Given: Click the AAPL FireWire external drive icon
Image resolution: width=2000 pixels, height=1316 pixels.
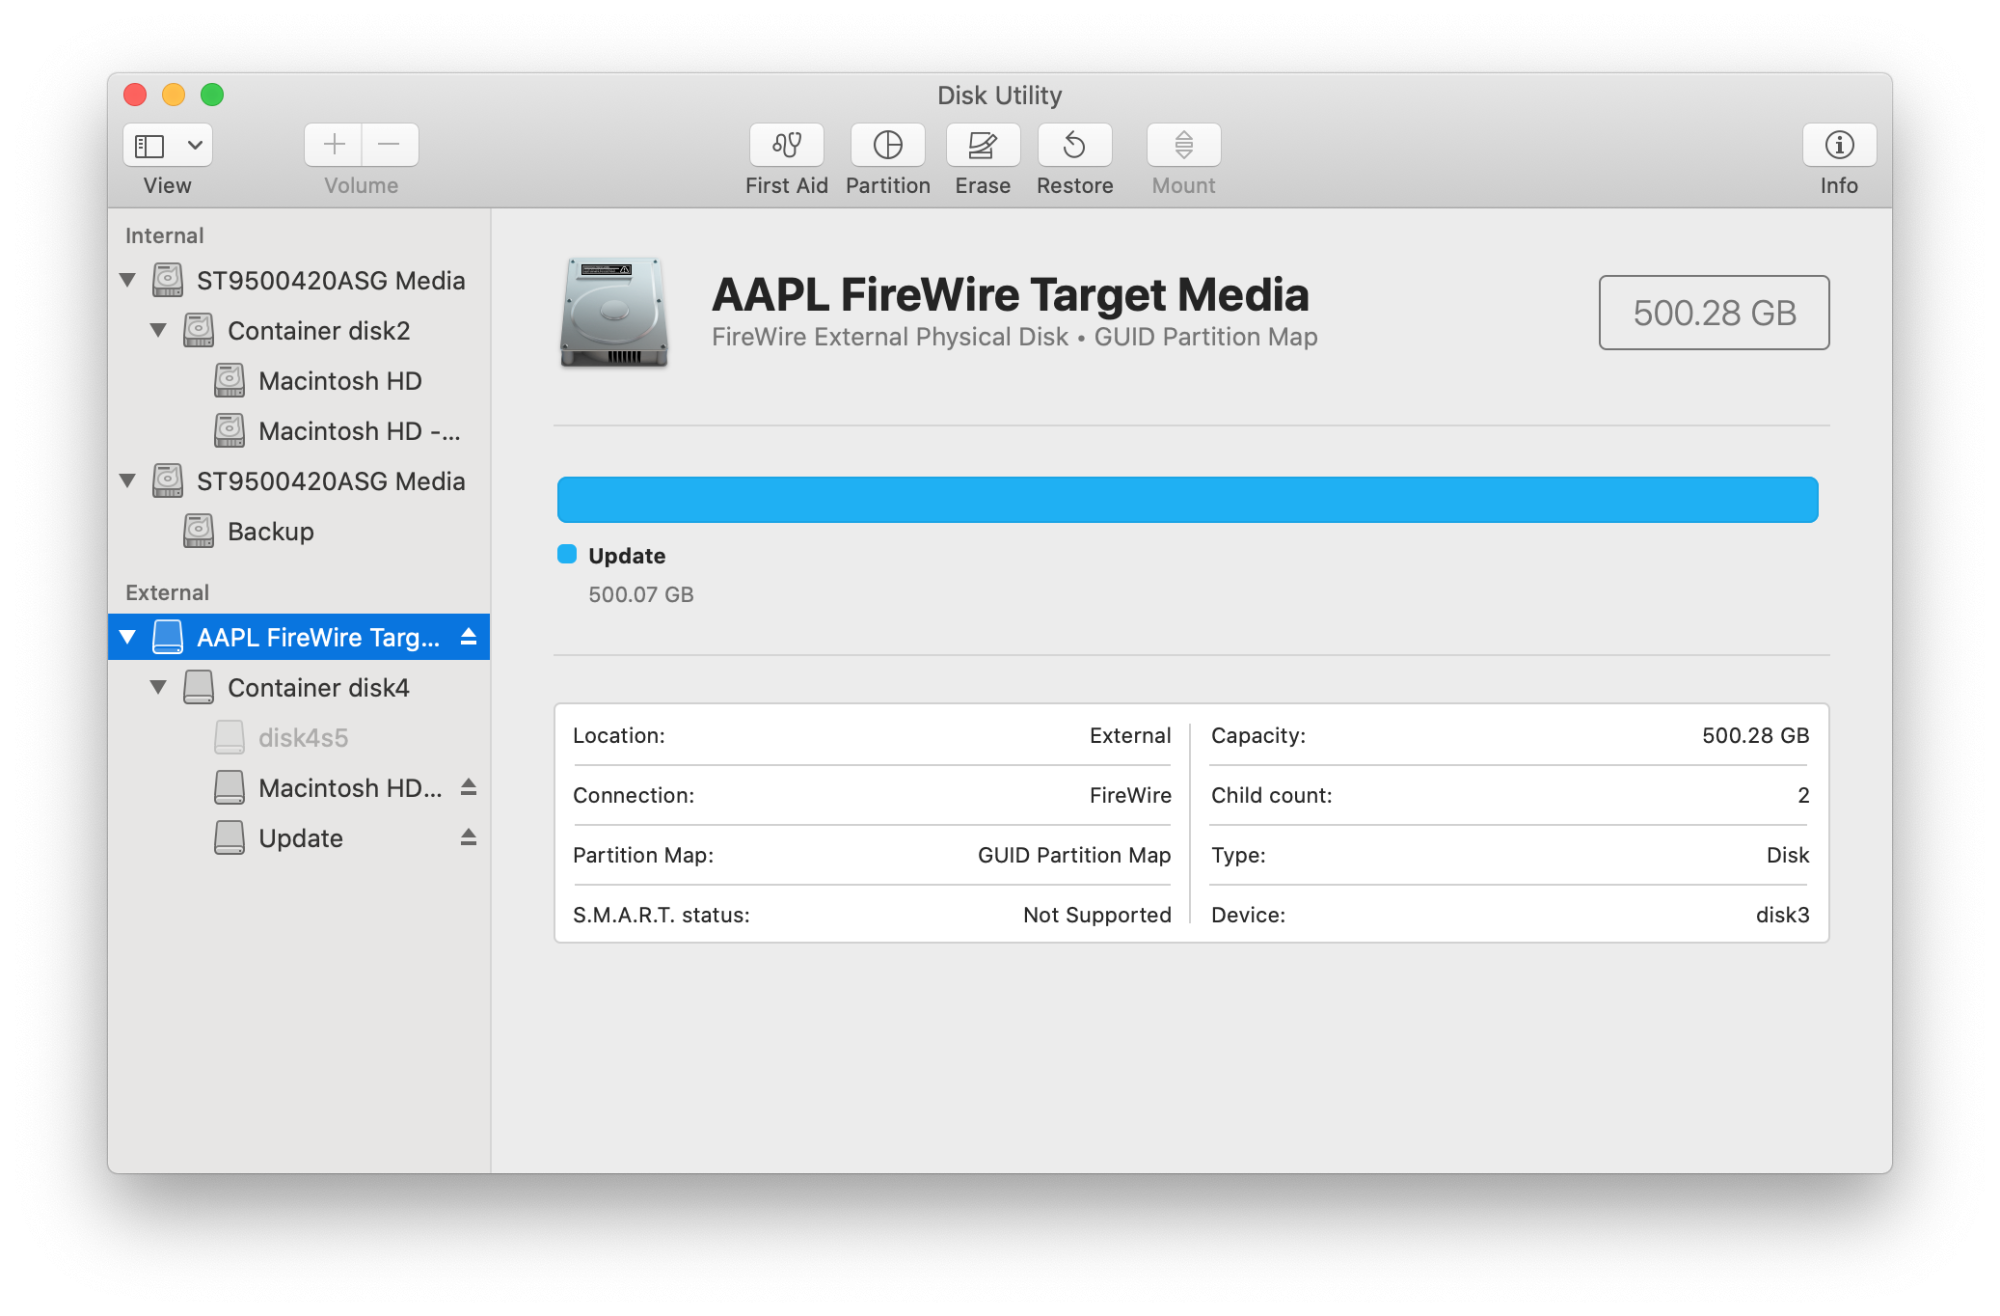Looking at the screenshot, I should pos(167,637).
